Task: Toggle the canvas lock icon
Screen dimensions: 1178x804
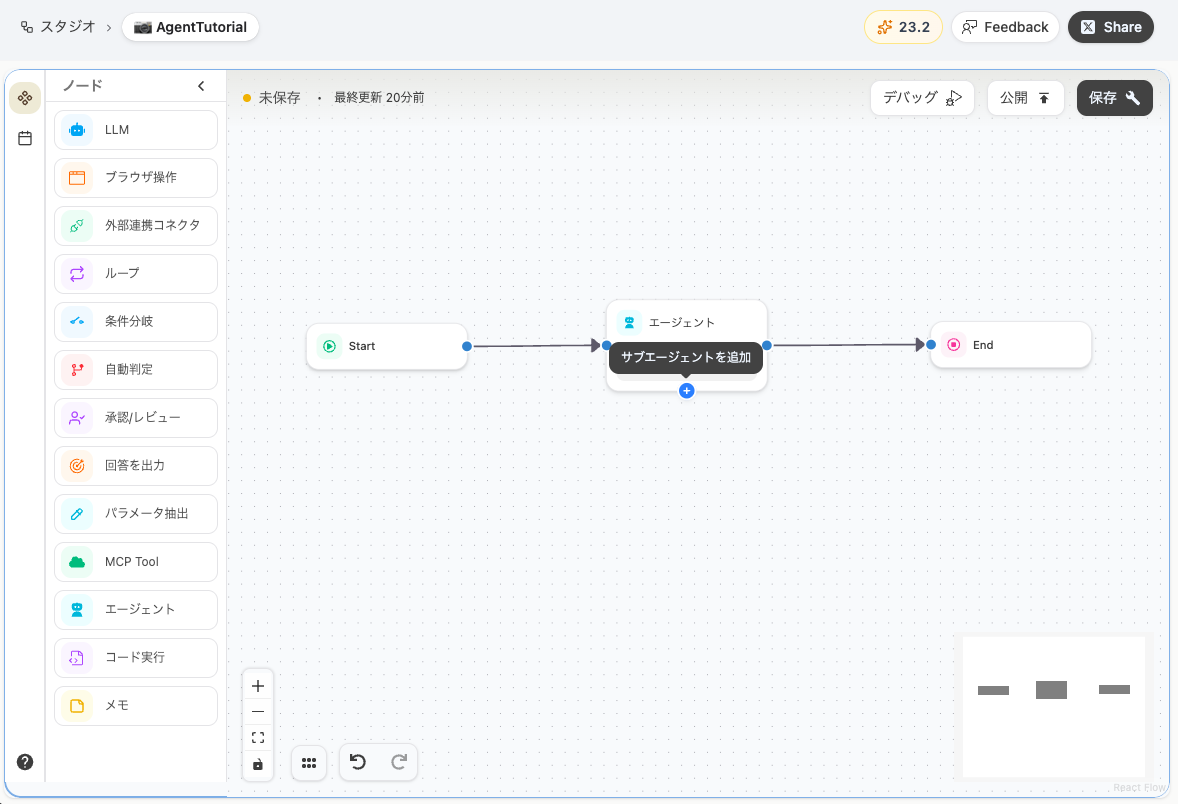Action: coord(258,765)
